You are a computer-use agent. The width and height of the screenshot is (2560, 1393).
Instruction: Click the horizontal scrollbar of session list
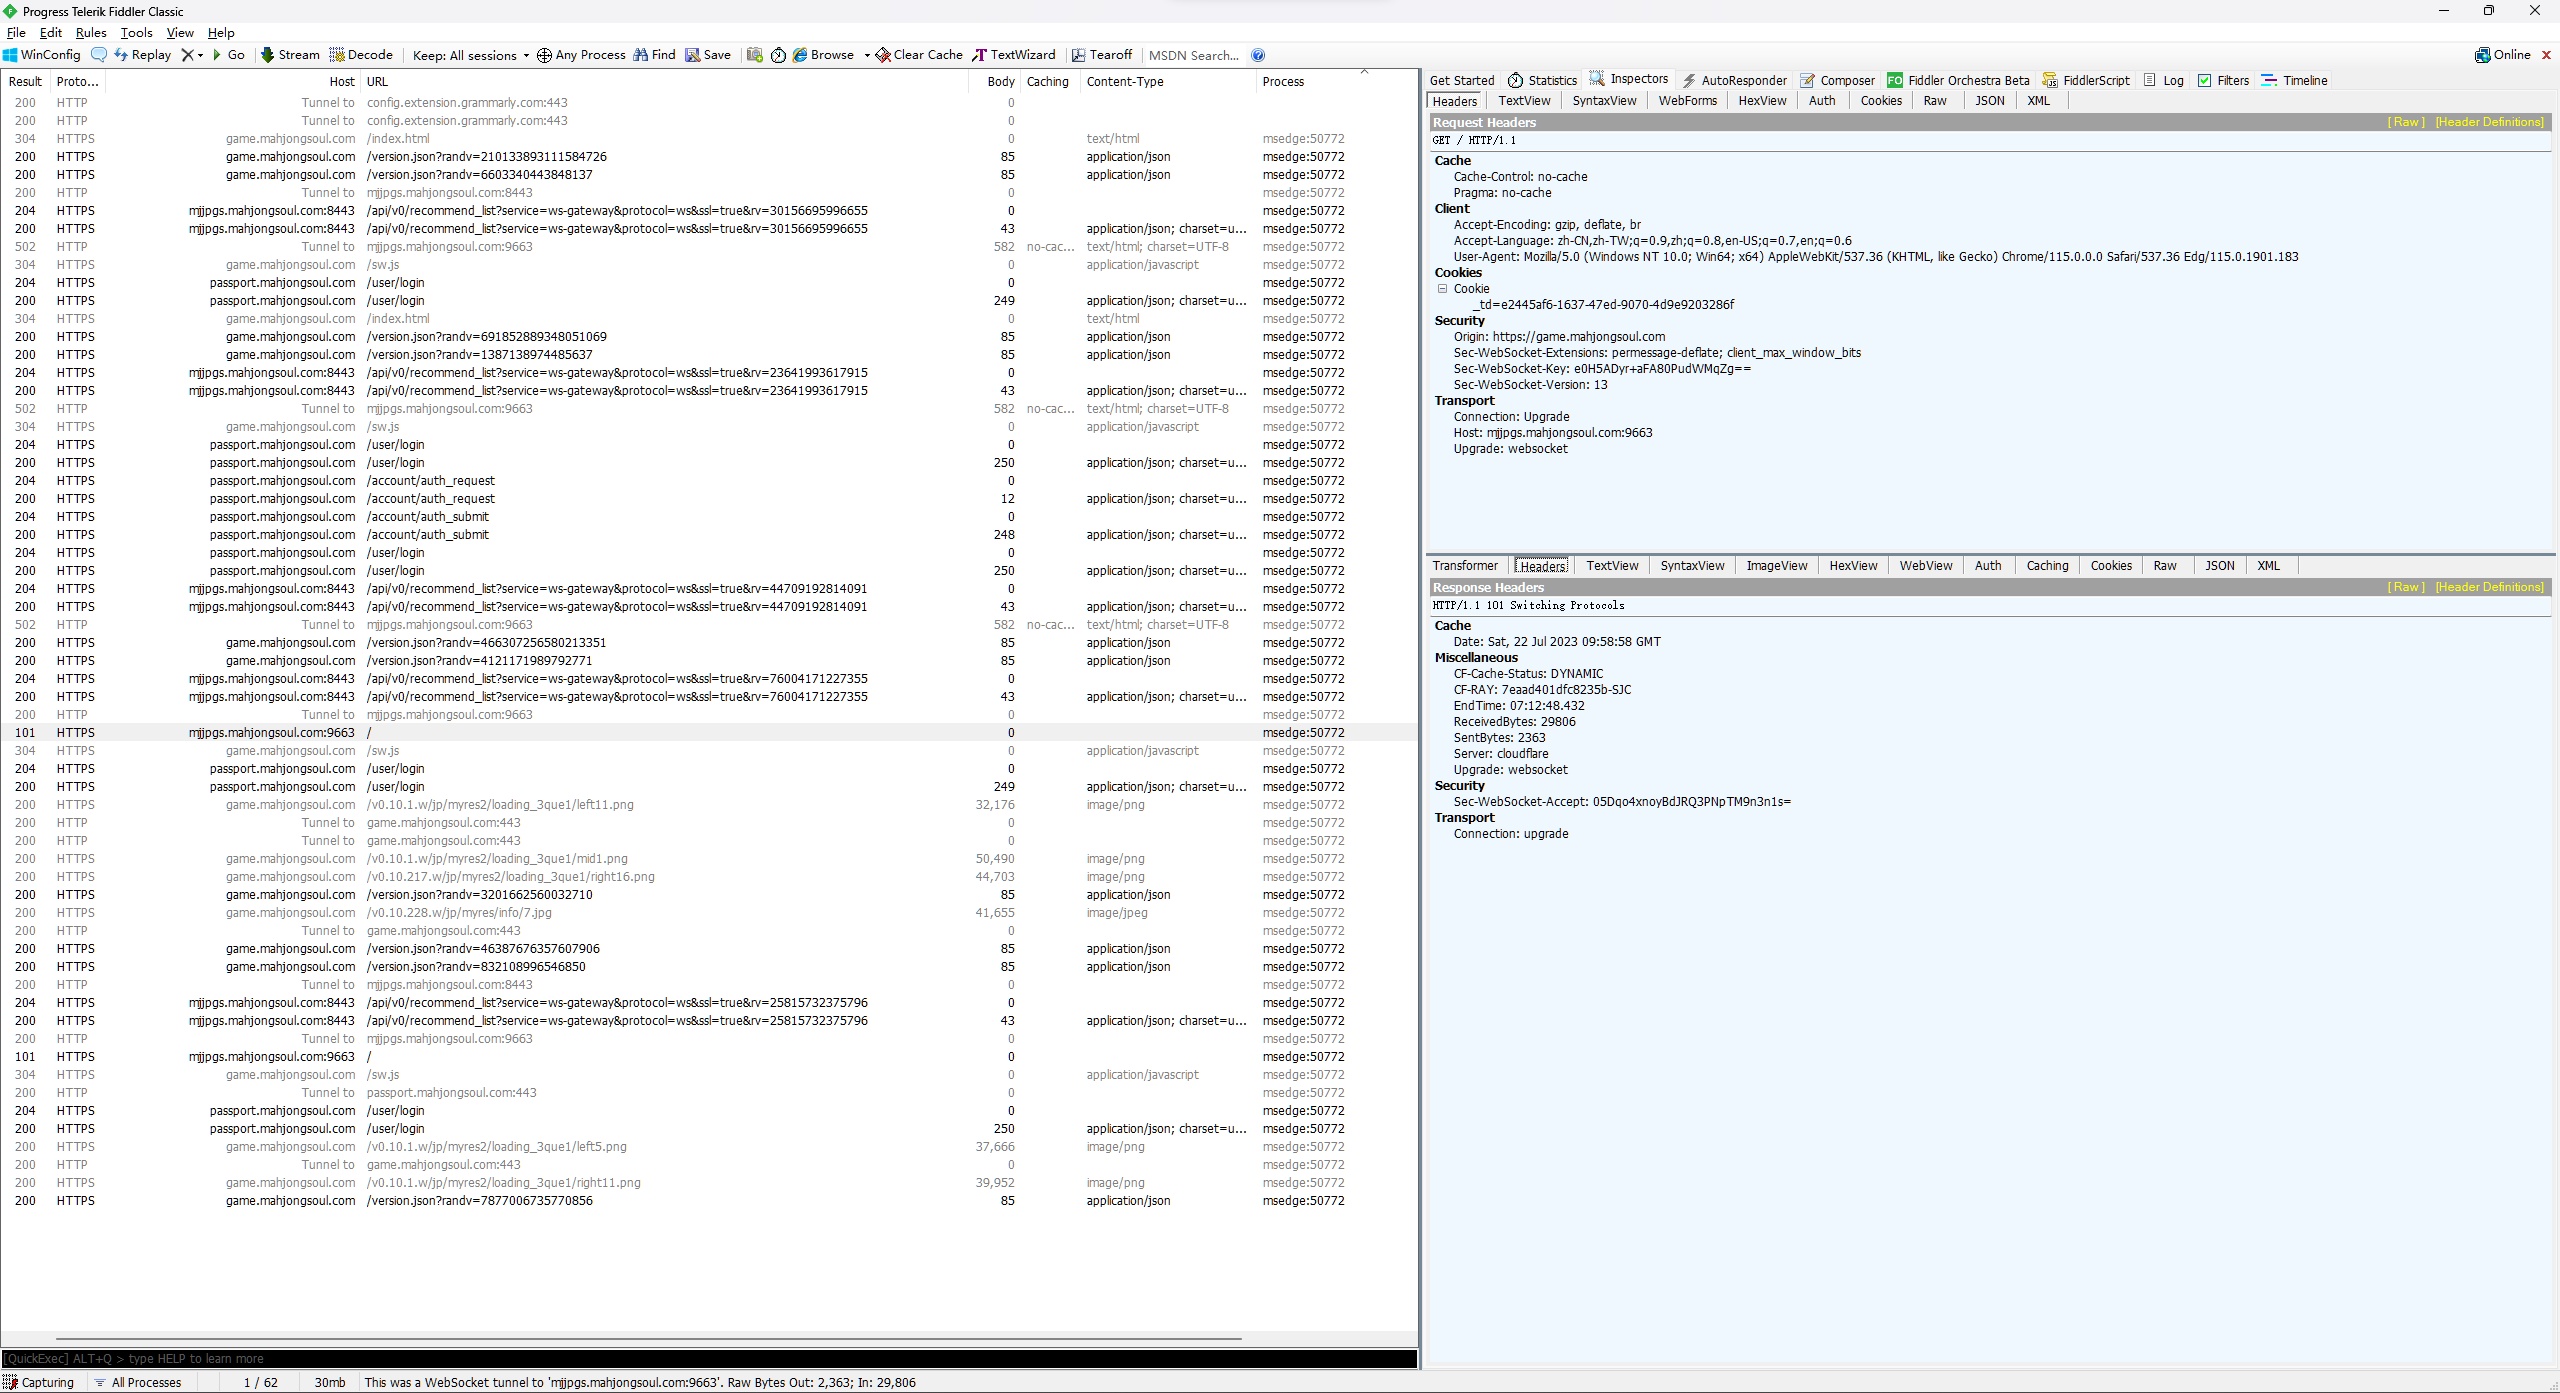pyautogui.click(x=649, y=1338)
